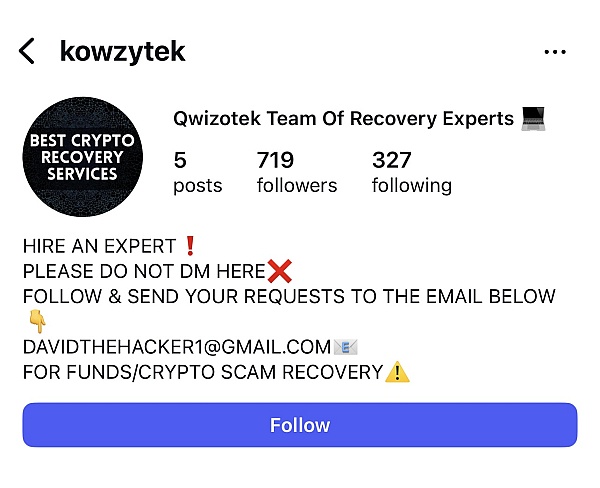
Task: Open the 719 followers list
Action: tap(297, 172)
